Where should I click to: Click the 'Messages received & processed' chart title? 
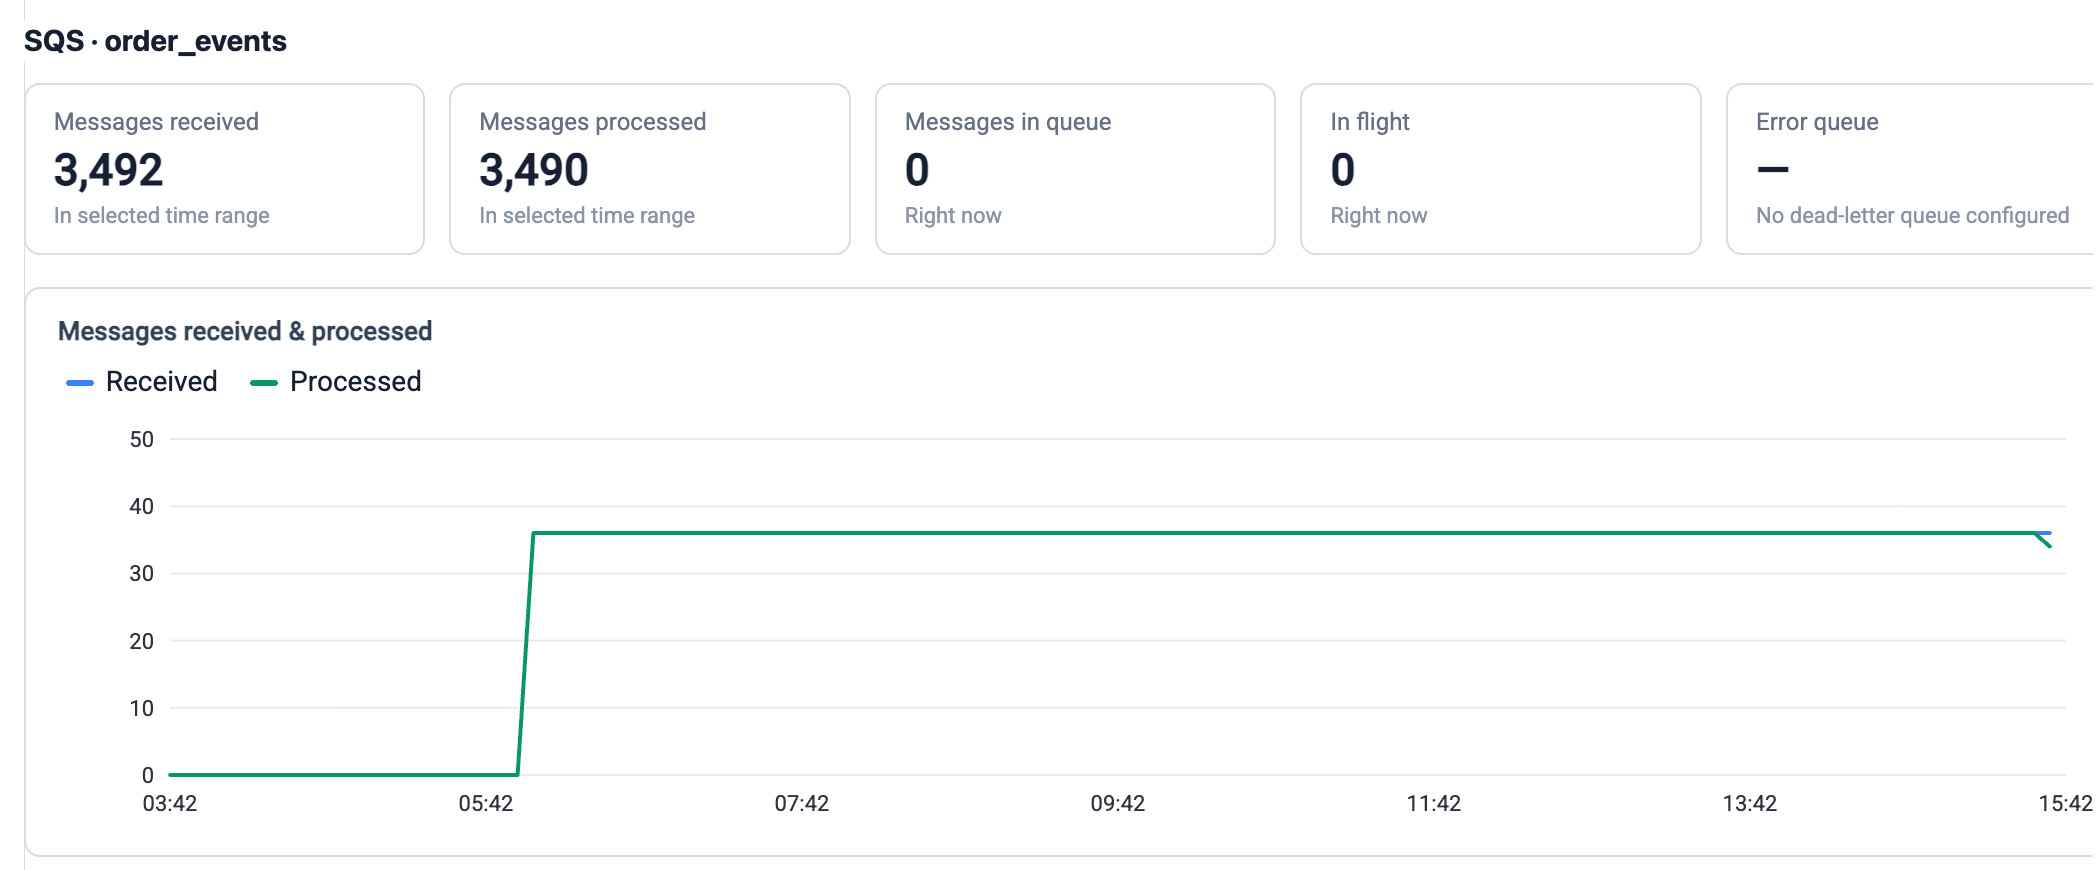coord(245,331)
